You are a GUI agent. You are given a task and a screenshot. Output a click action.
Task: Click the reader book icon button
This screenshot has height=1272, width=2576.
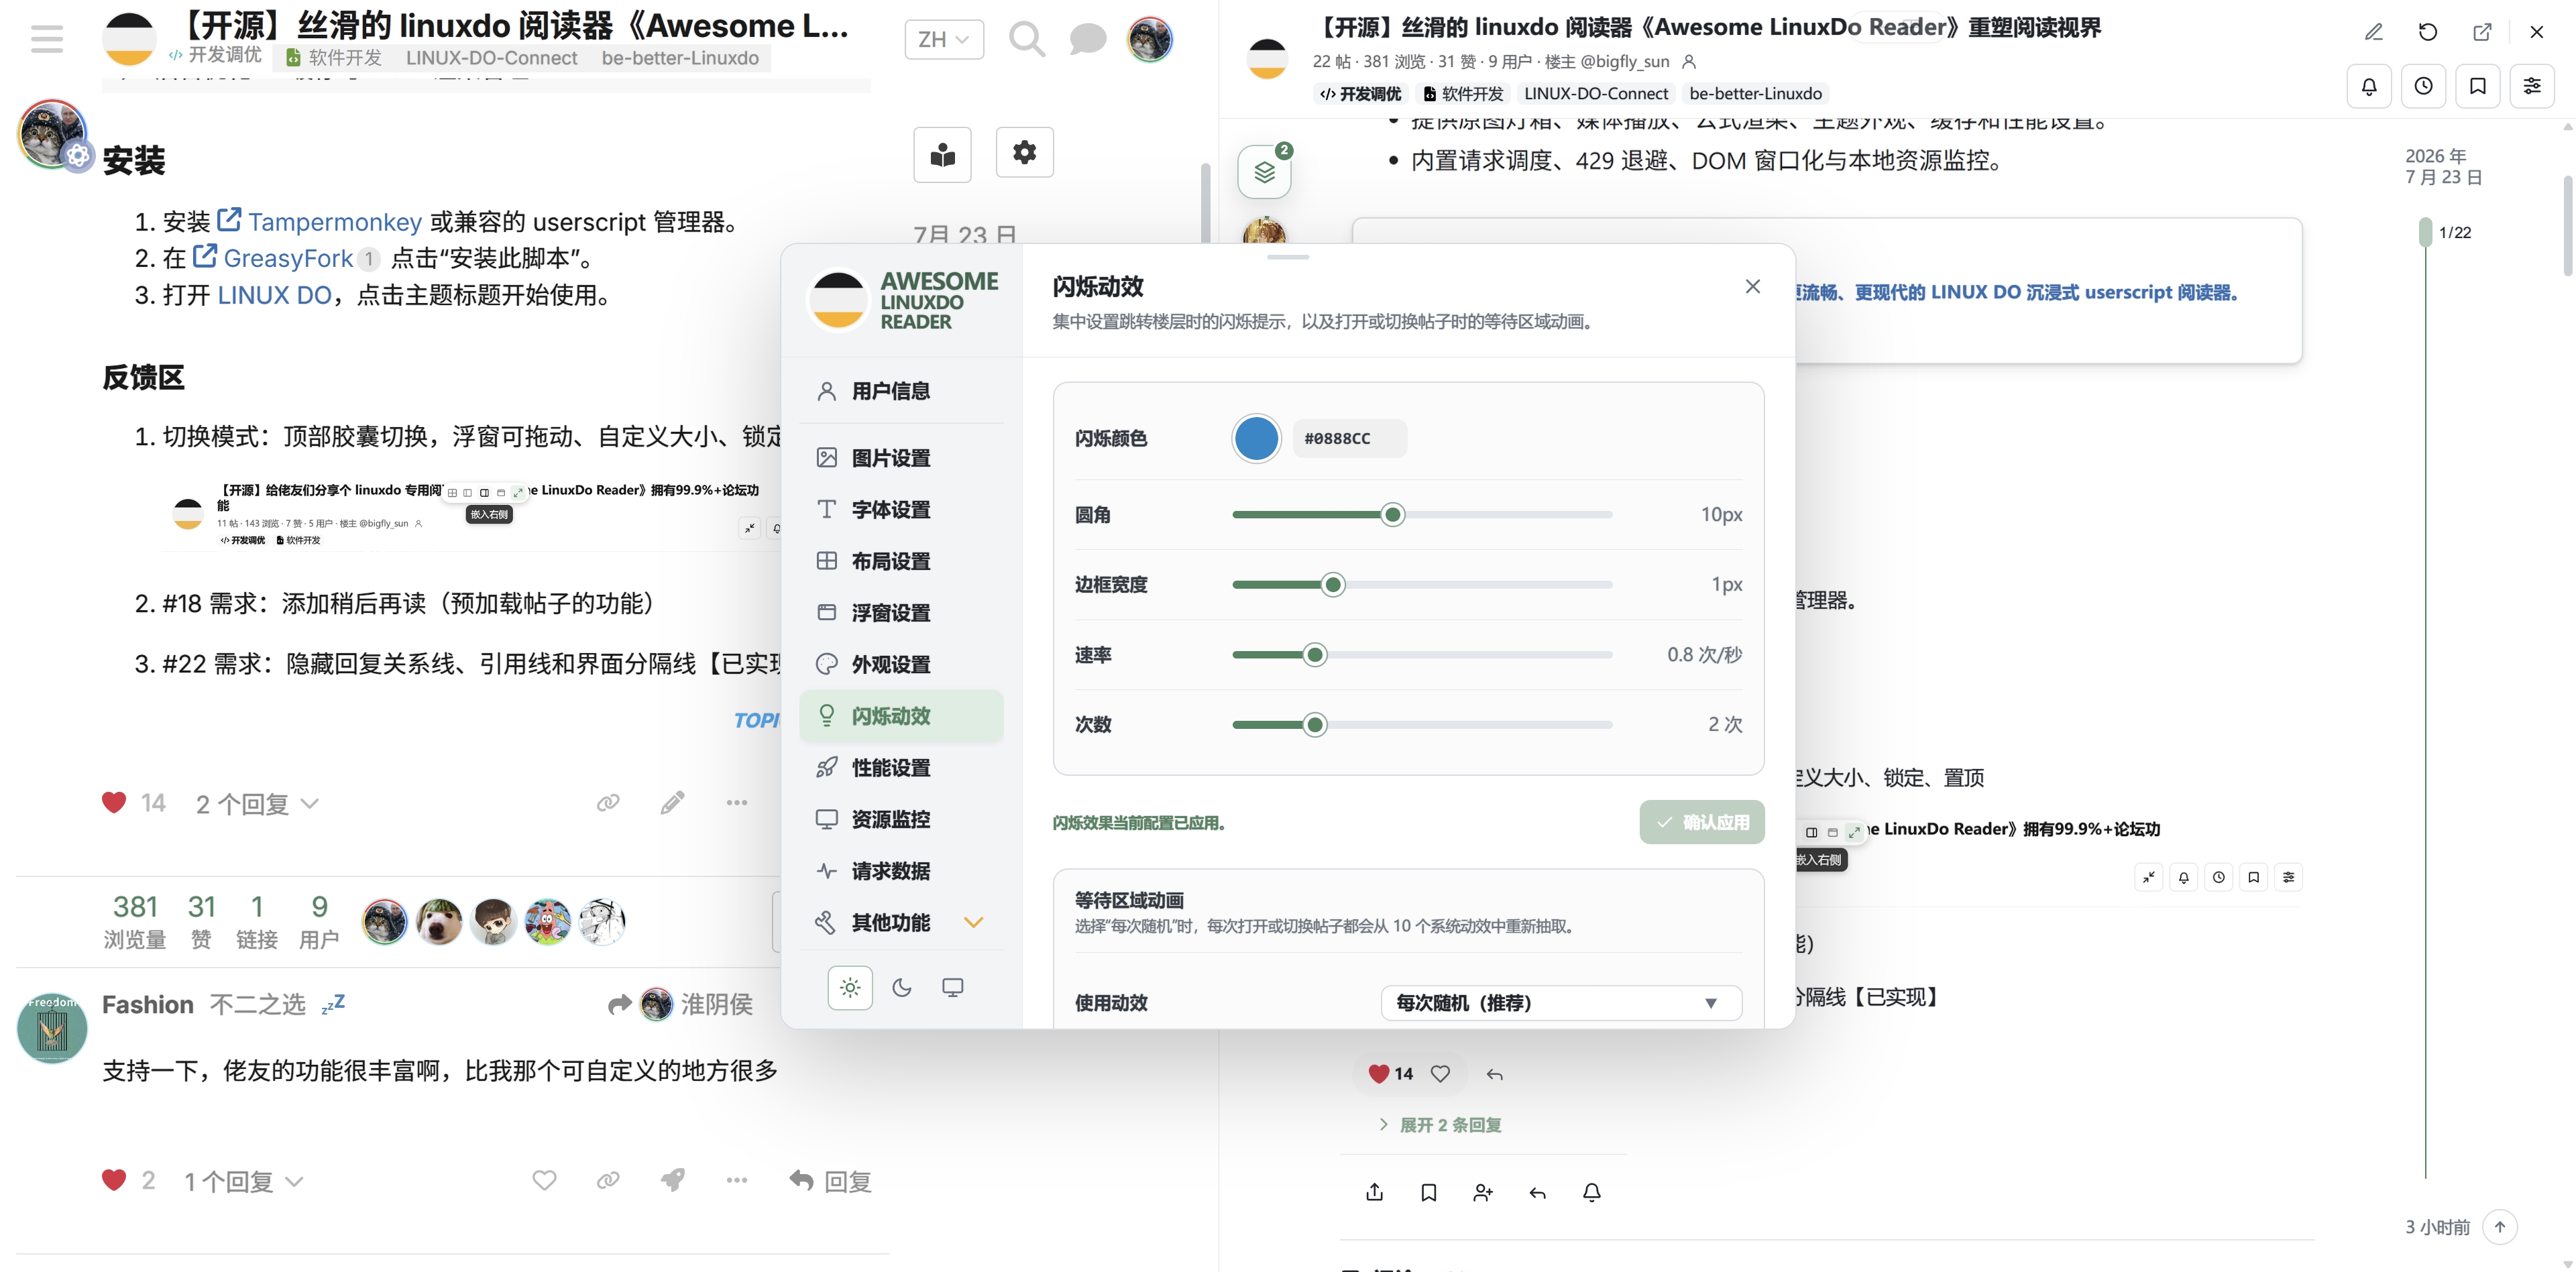[x=942, y=154]
